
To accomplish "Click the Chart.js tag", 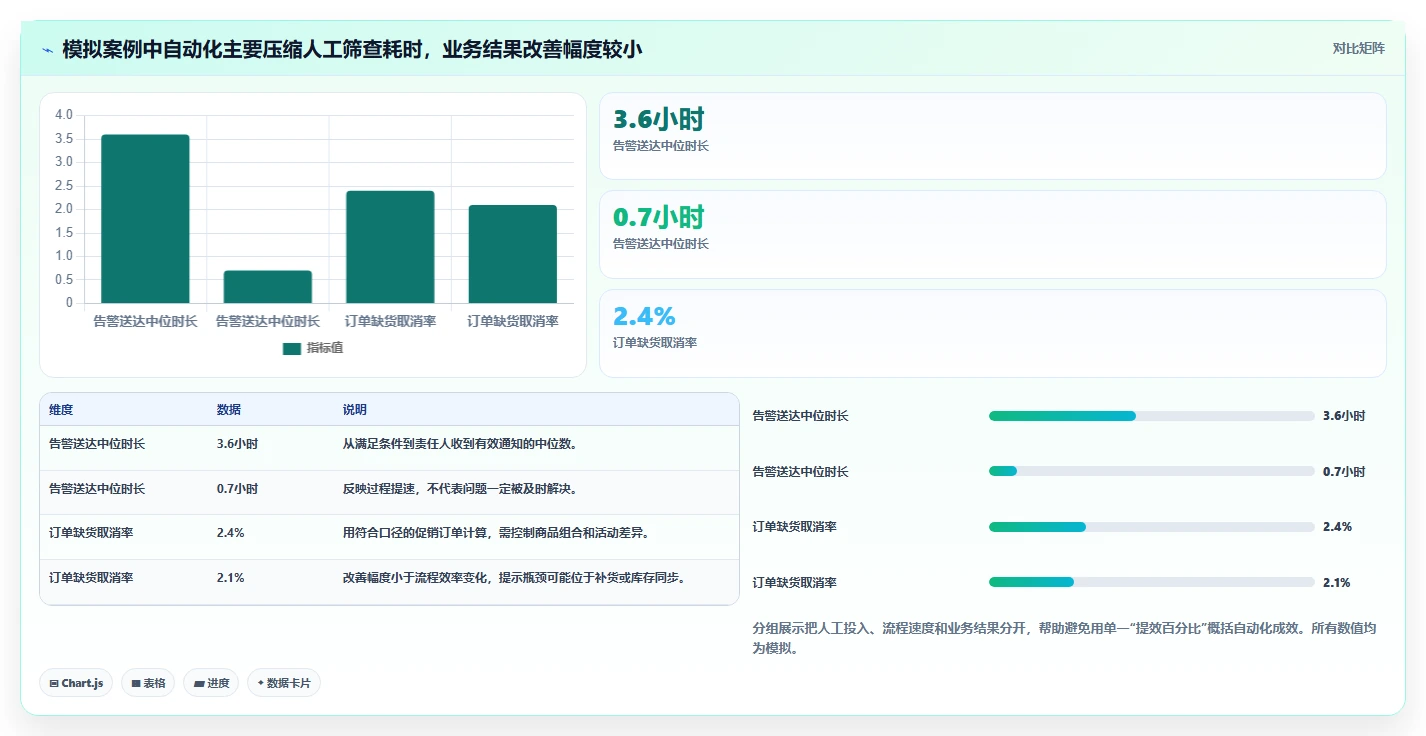I will click(x=77, y=683).
